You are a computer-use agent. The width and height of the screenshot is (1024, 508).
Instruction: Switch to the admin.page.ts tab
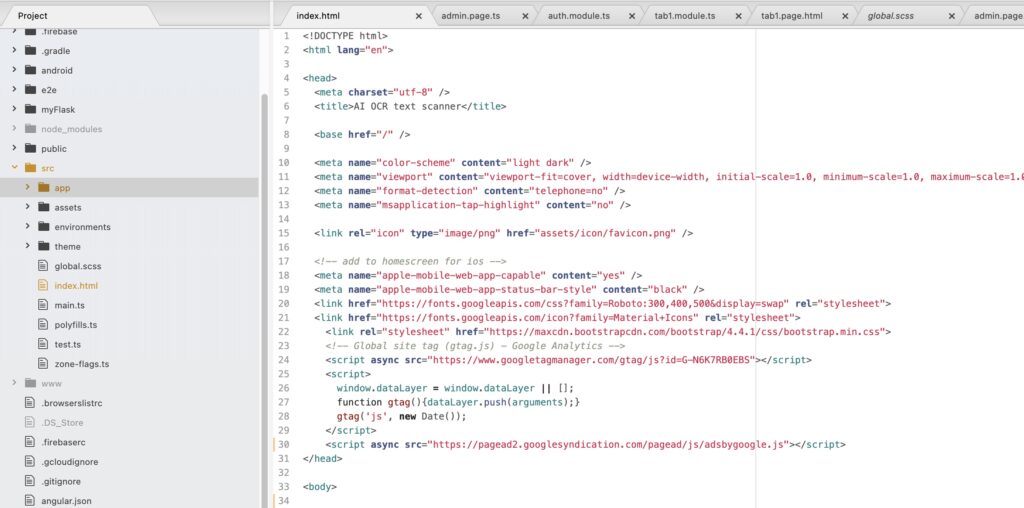pos(483,16)
